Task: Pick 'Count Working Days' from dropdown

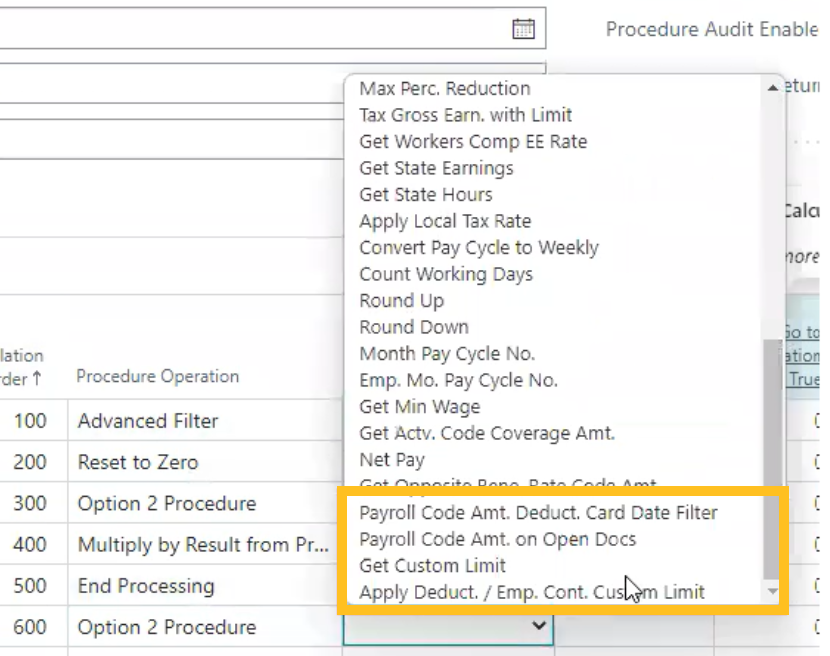Action: click(x=446, y=274)
